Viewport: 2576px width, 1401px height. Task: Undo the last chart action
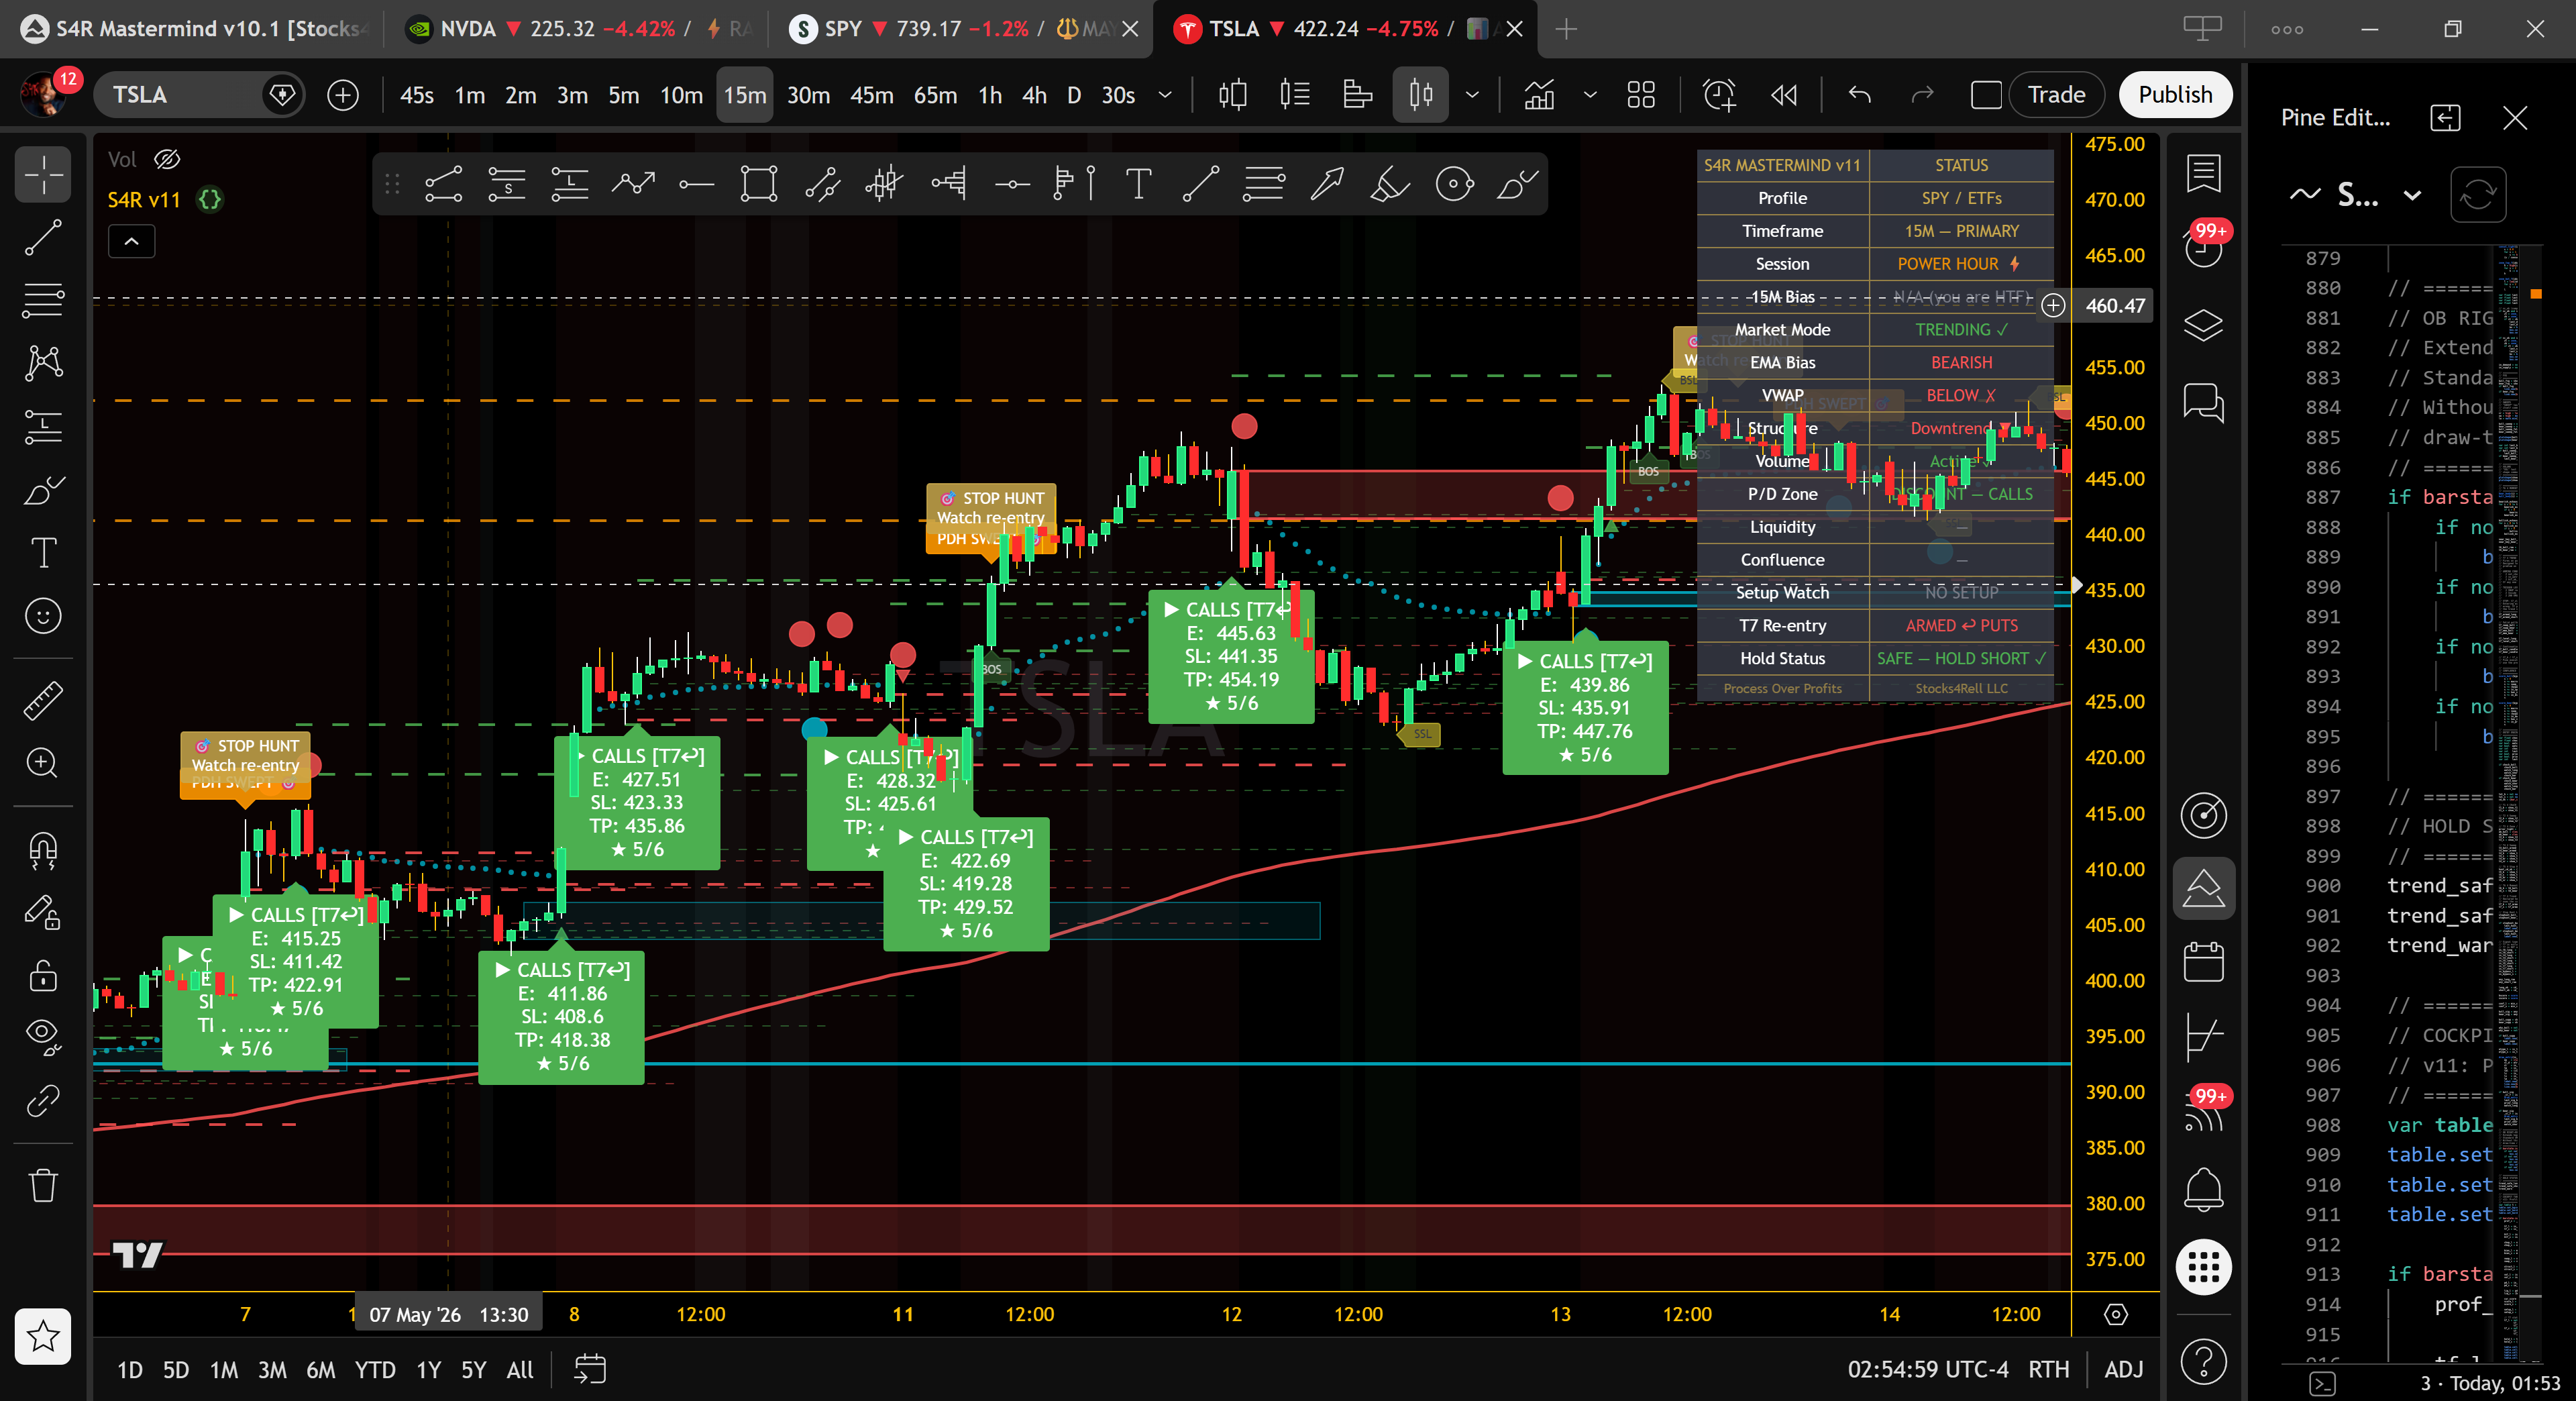pyautogui.click(x=1860, y=95)
